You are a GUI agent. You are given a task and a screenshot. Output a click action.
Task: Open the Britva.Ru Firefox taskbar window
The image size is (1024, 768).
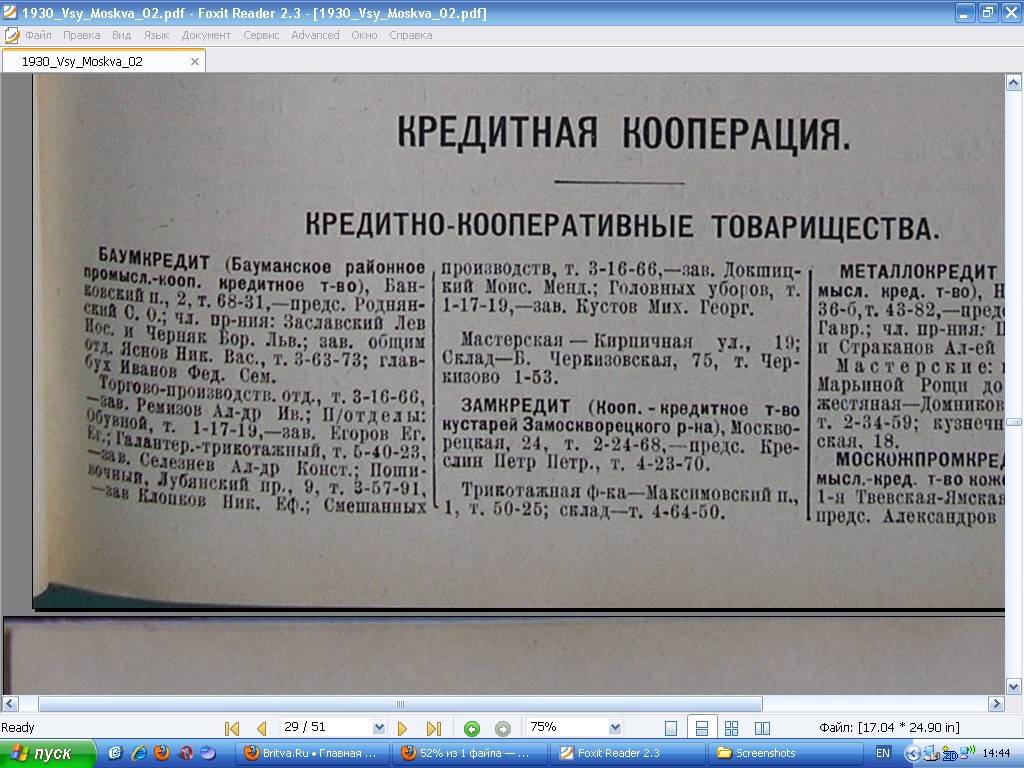pyautogui.click(x=310, y=753)
